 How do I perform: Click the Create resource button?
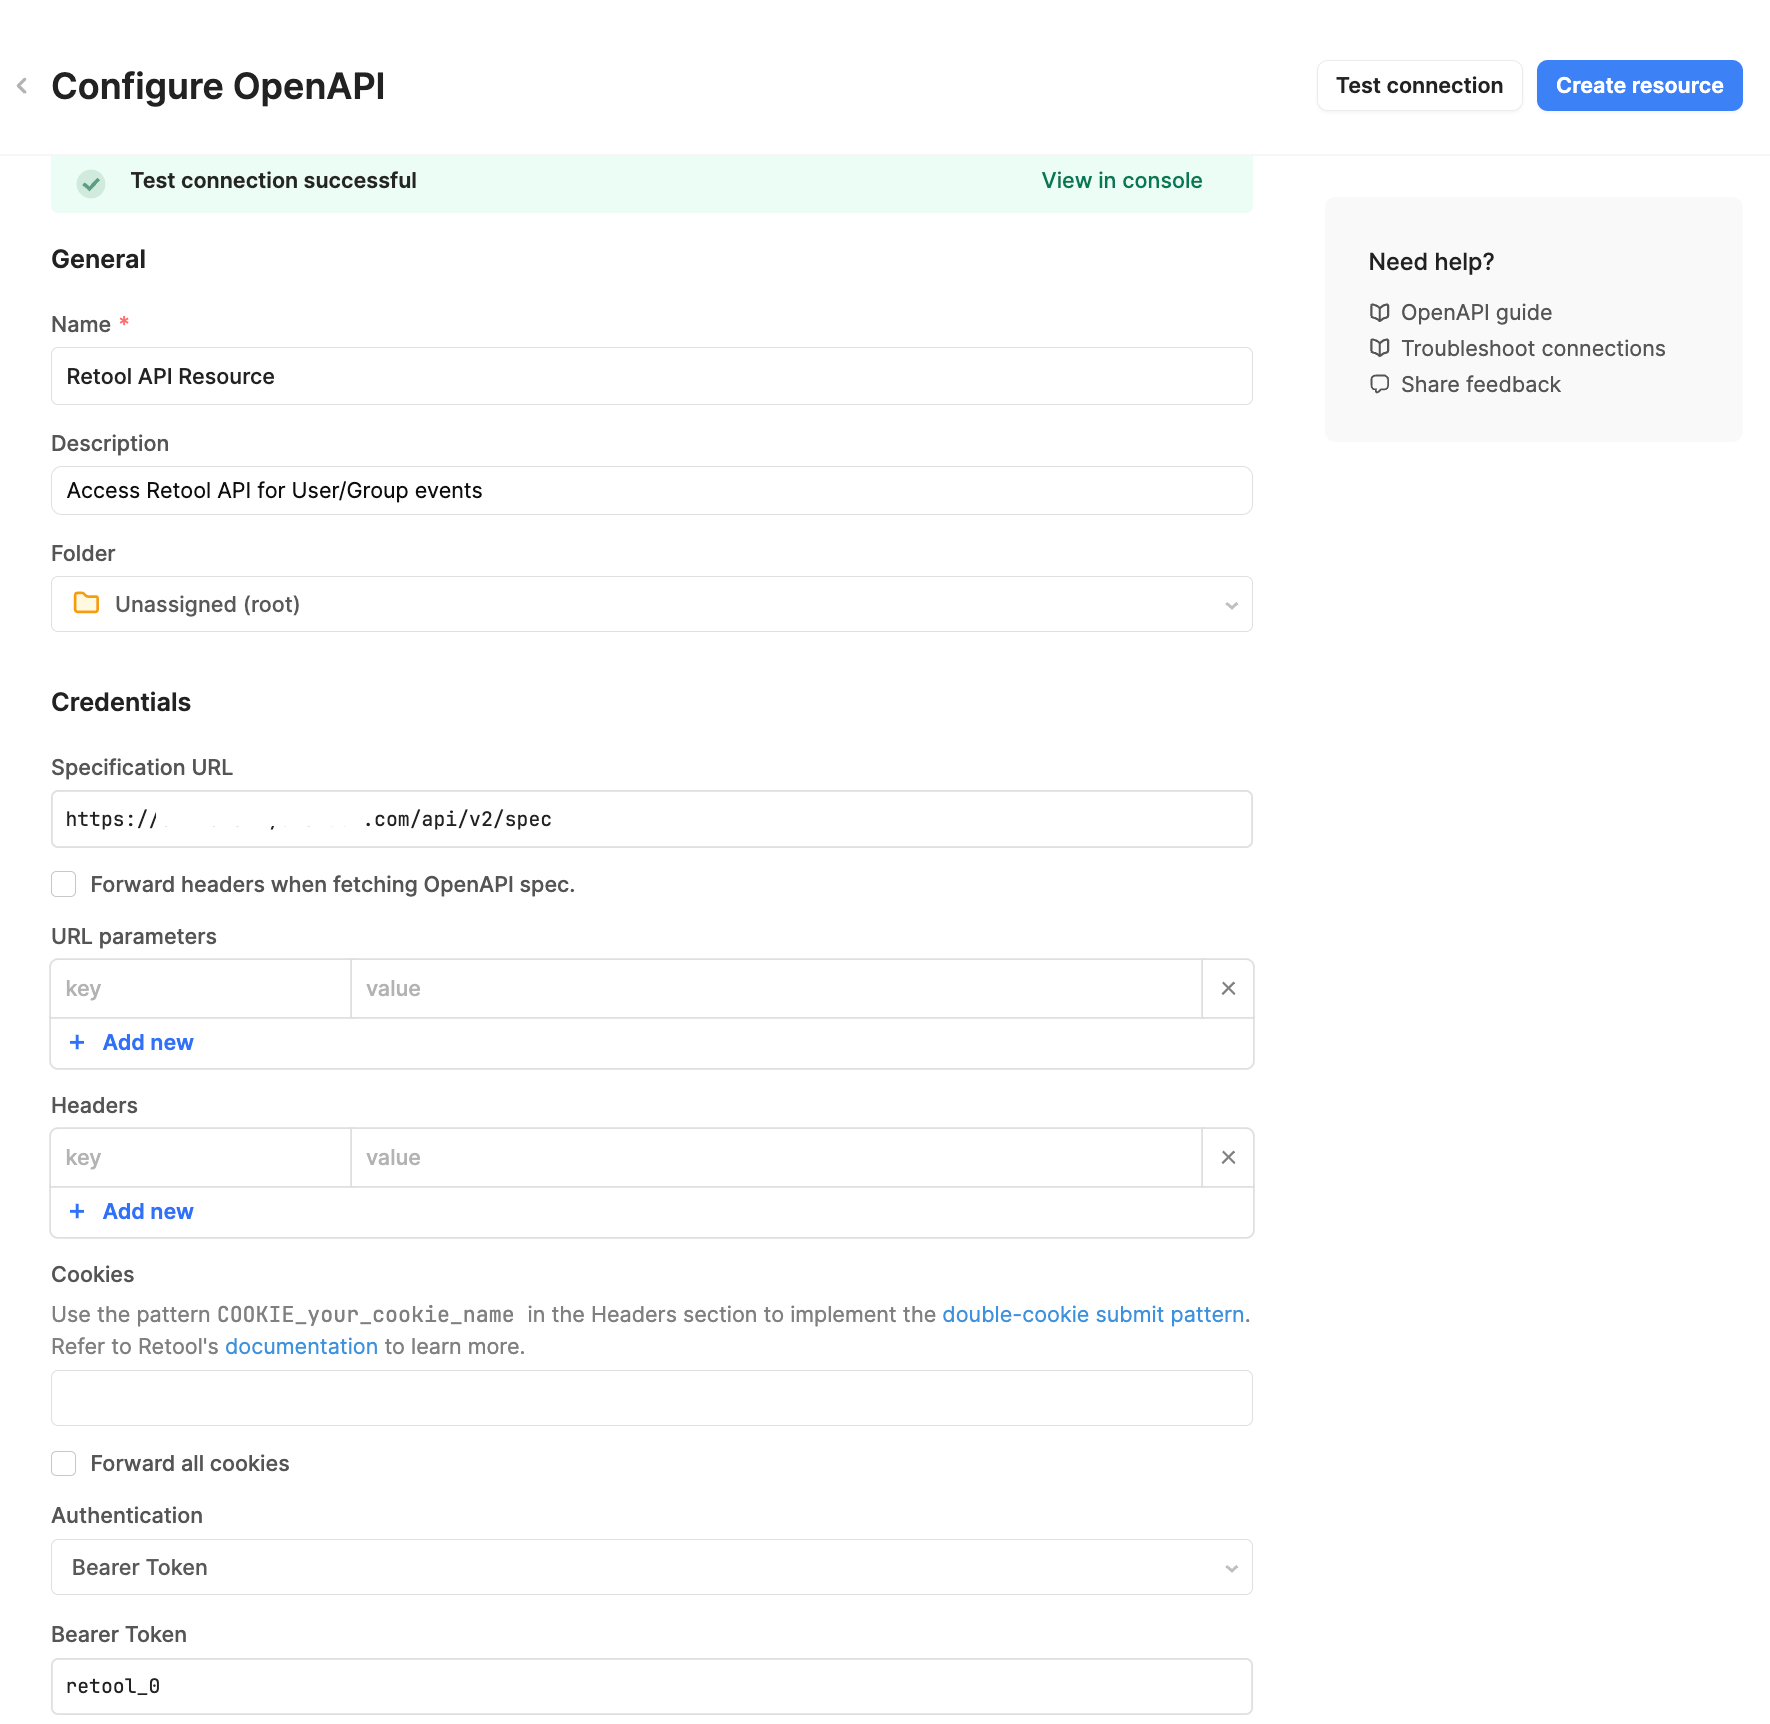tap(1639, 86)
